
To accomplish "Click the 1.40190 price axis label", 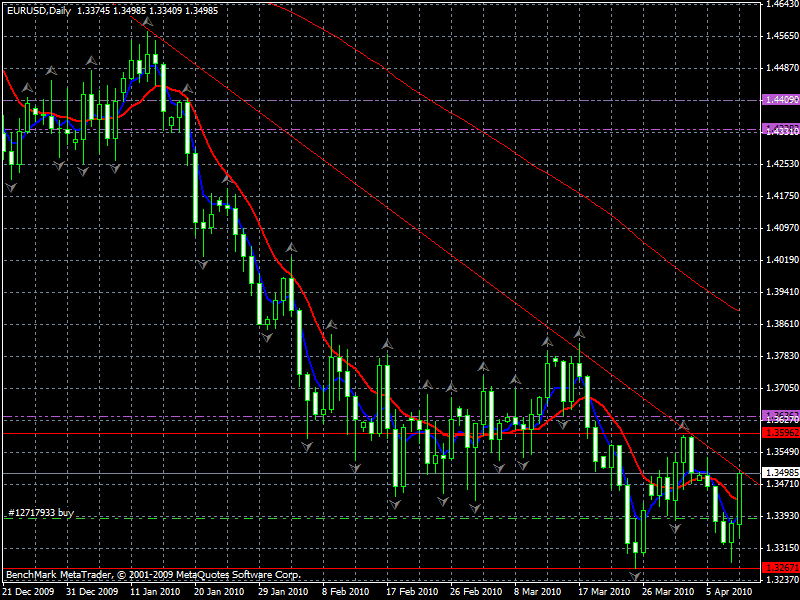I will 782,260.
